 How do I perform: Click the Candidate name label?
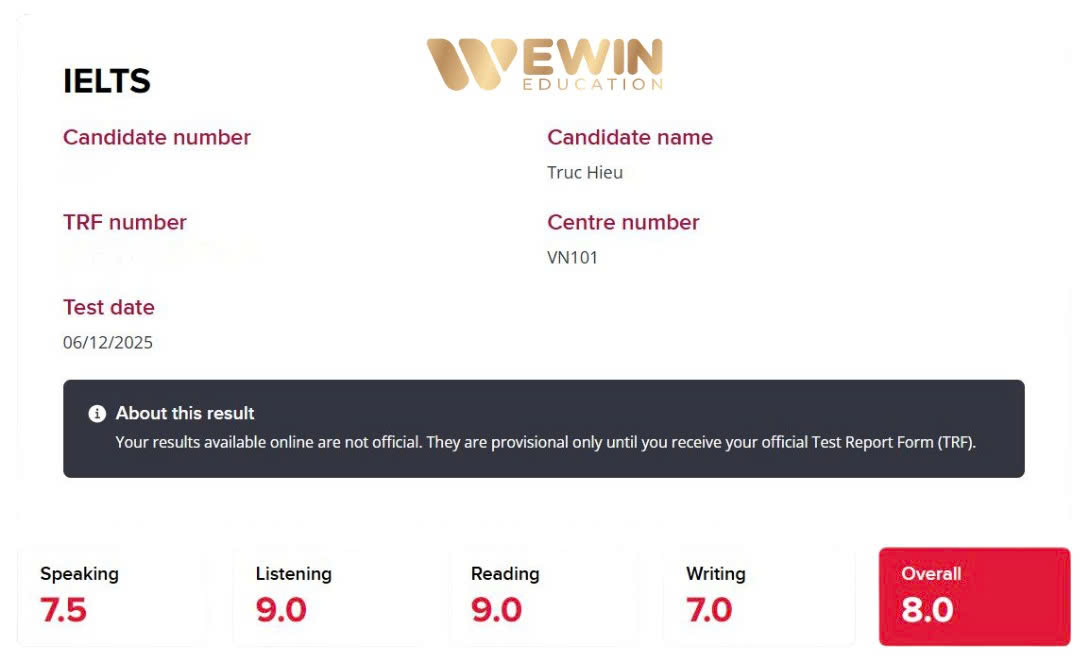point(630,137)
